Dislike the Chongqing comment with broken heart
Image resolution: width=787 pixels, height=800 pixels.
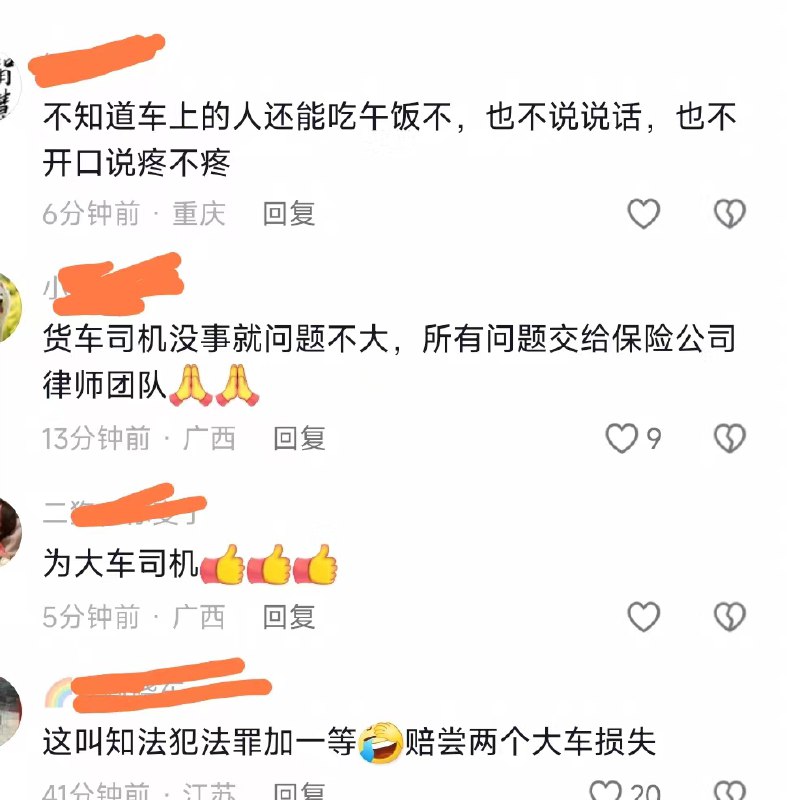(x=729, y=213)
